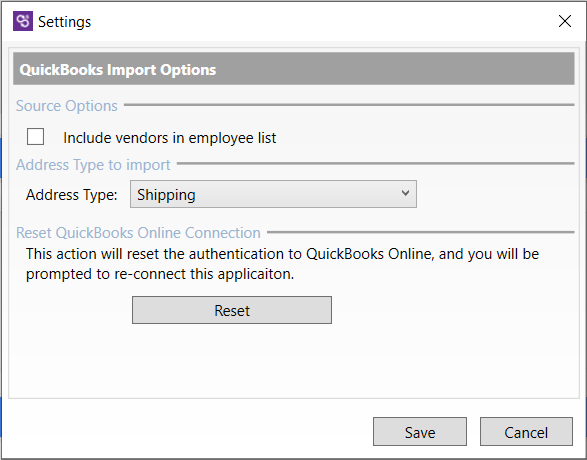The image size is (587, 460).
Task: Click the Address Type to import label
Action: click(x=93, y=165)
